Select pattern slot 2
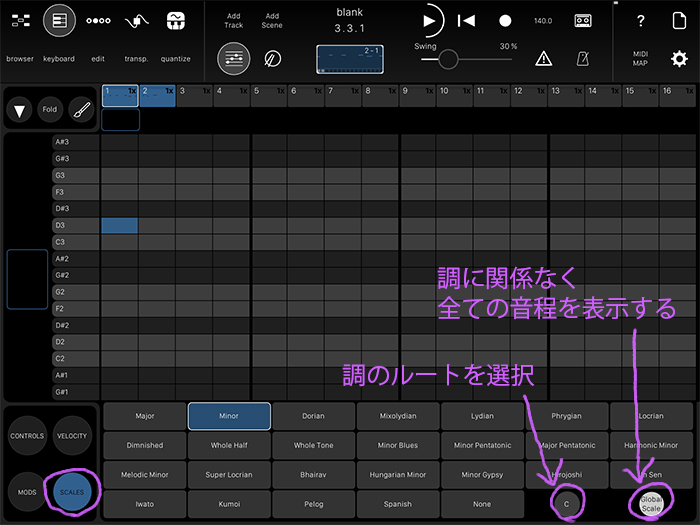The width and height of the screenshot is (700, 525). [x=158, y=96]
